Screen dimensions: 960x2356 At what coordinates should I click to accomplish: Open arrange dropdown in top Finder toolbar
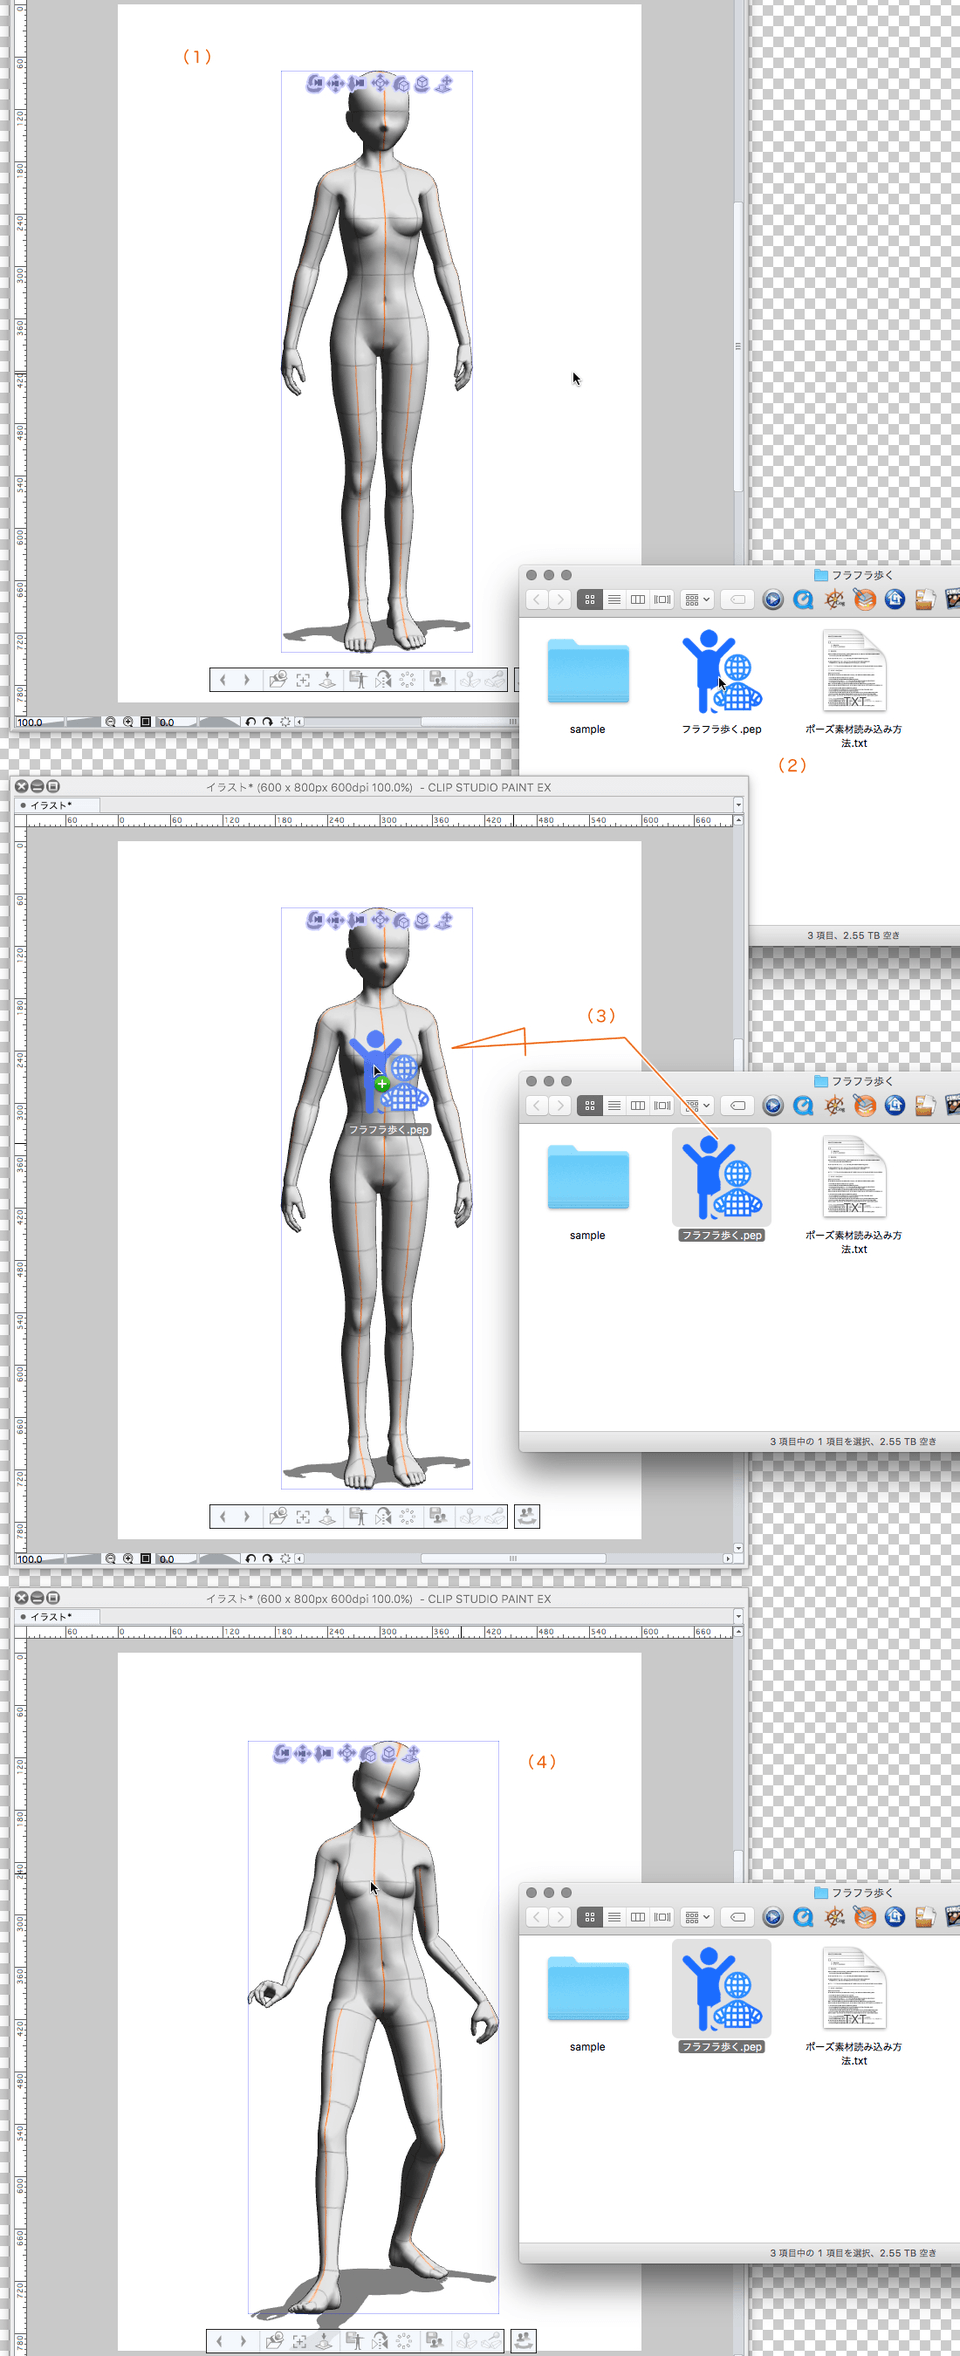tap(698, 600)
